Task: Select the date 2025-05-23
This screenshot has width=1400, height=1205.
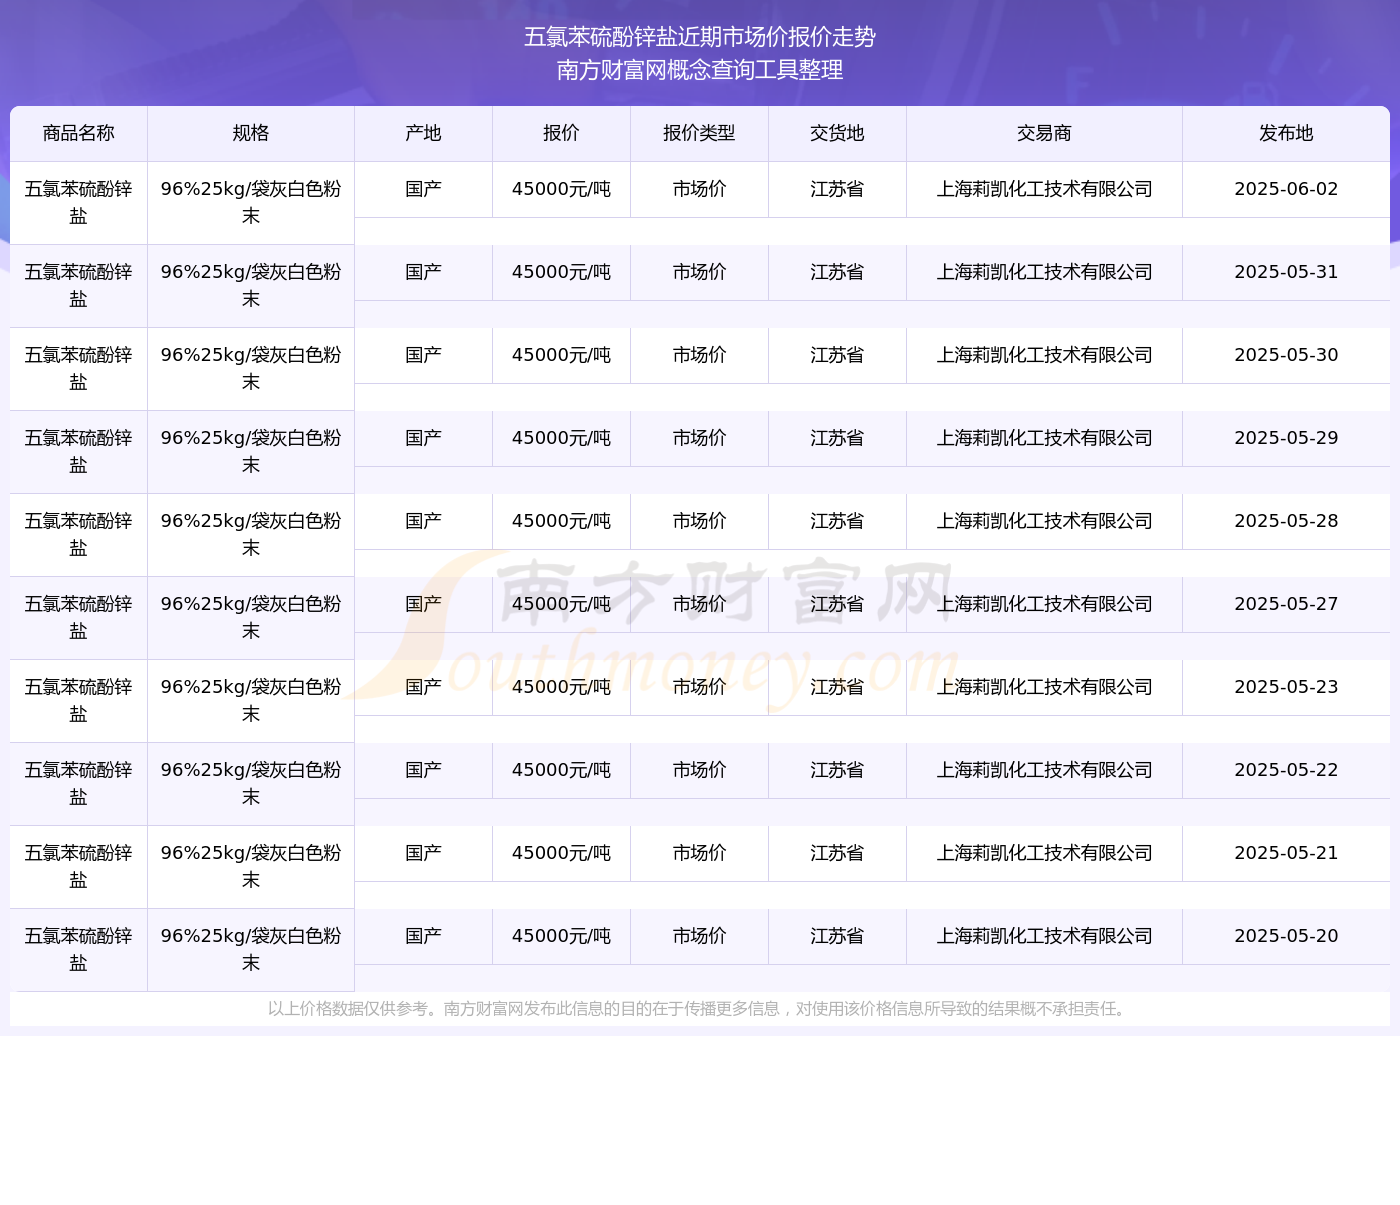Action: point(1286,687)
